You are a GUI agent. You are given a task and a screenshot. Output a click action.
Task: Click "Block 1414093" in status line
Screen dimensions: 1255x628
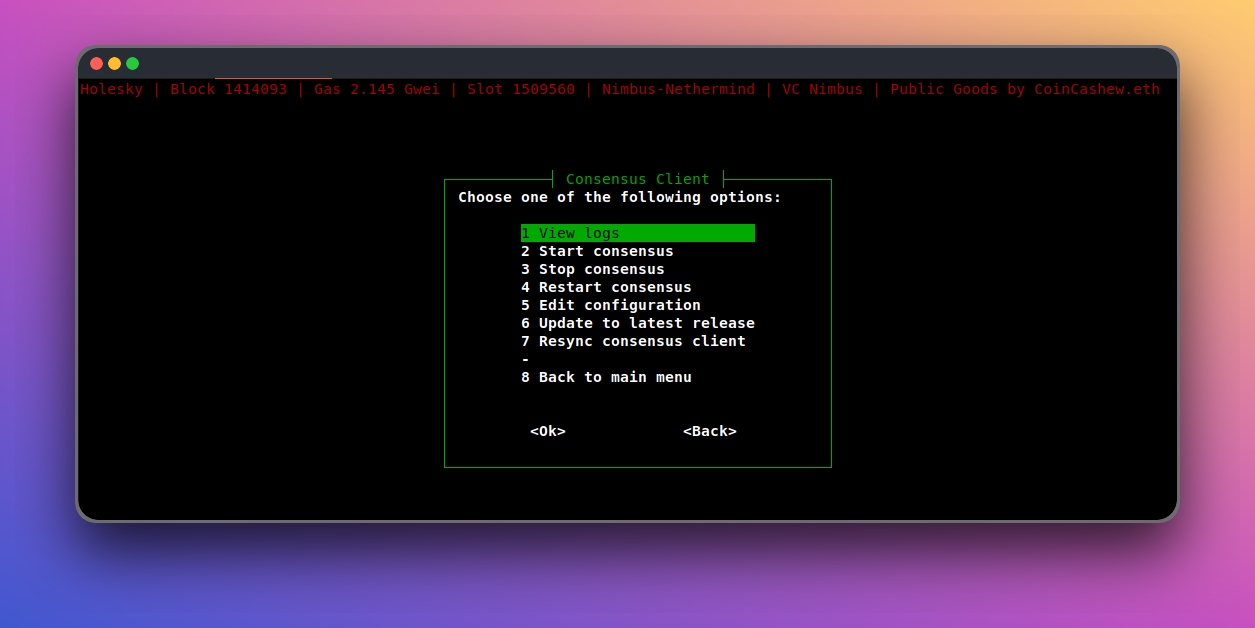[228, 89]
